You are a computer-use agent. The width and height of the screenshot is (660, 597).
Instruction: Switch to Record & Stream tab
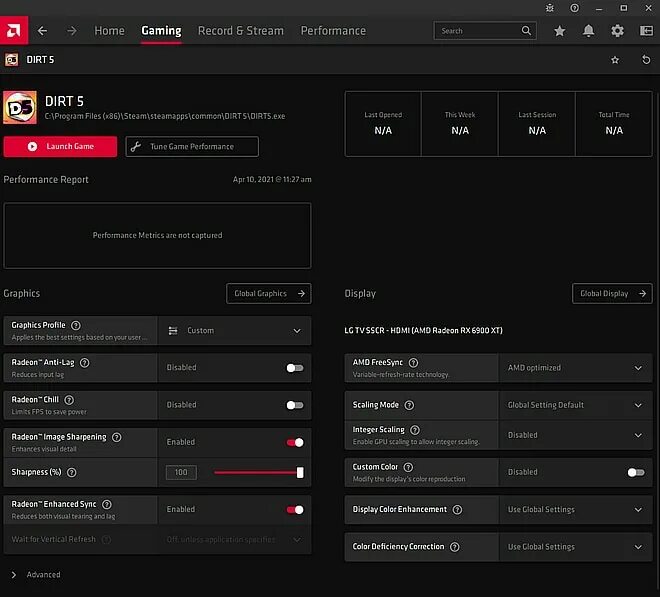(241, 31)
